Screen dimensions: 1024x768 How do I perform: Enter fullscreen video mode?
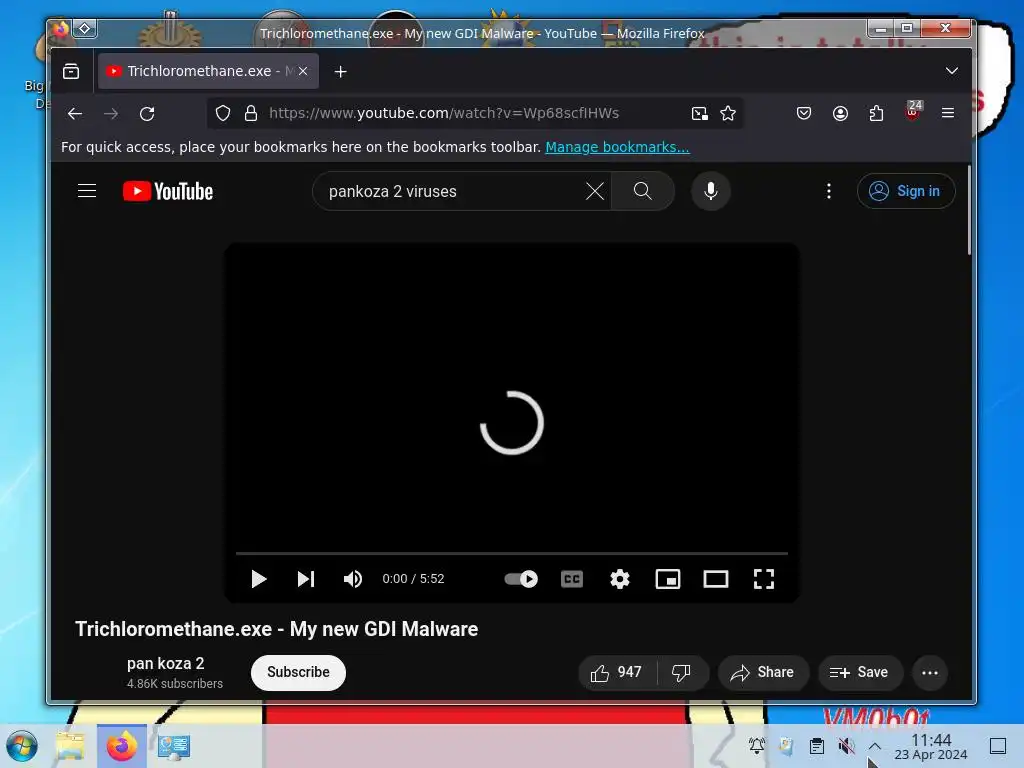pyautogui.click(x=763, y=579)
